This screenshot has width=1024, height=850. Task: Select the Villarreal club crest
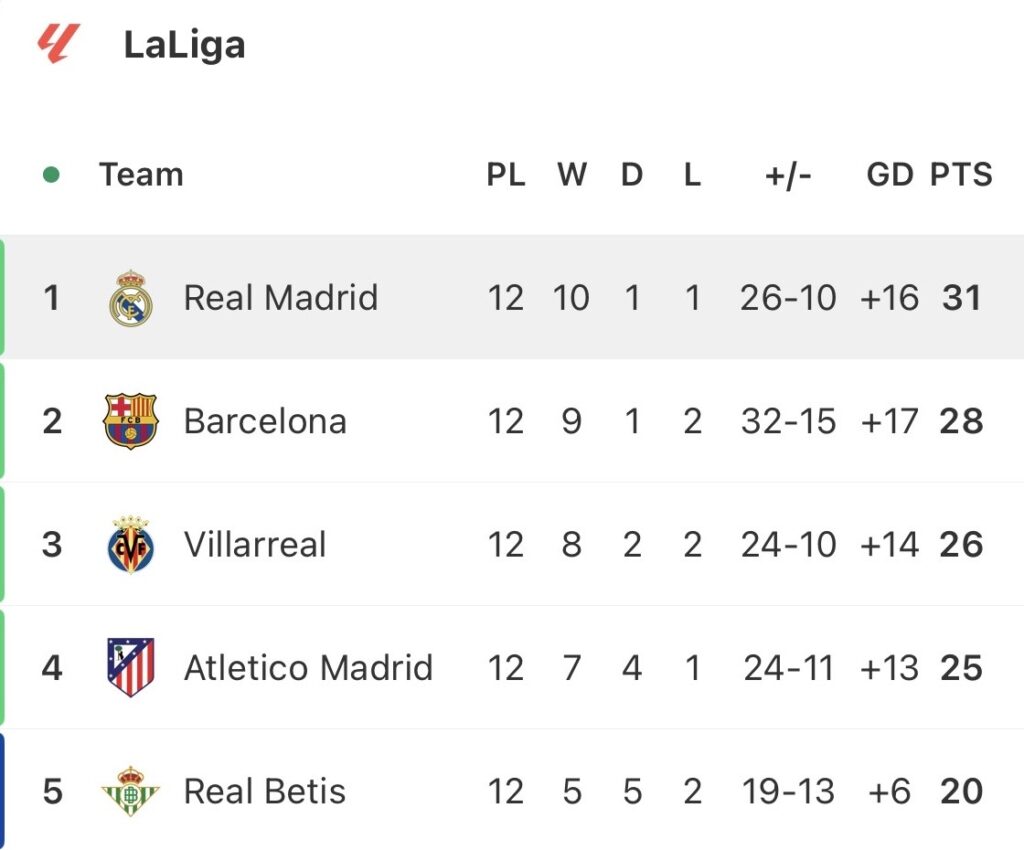(131, 545)
